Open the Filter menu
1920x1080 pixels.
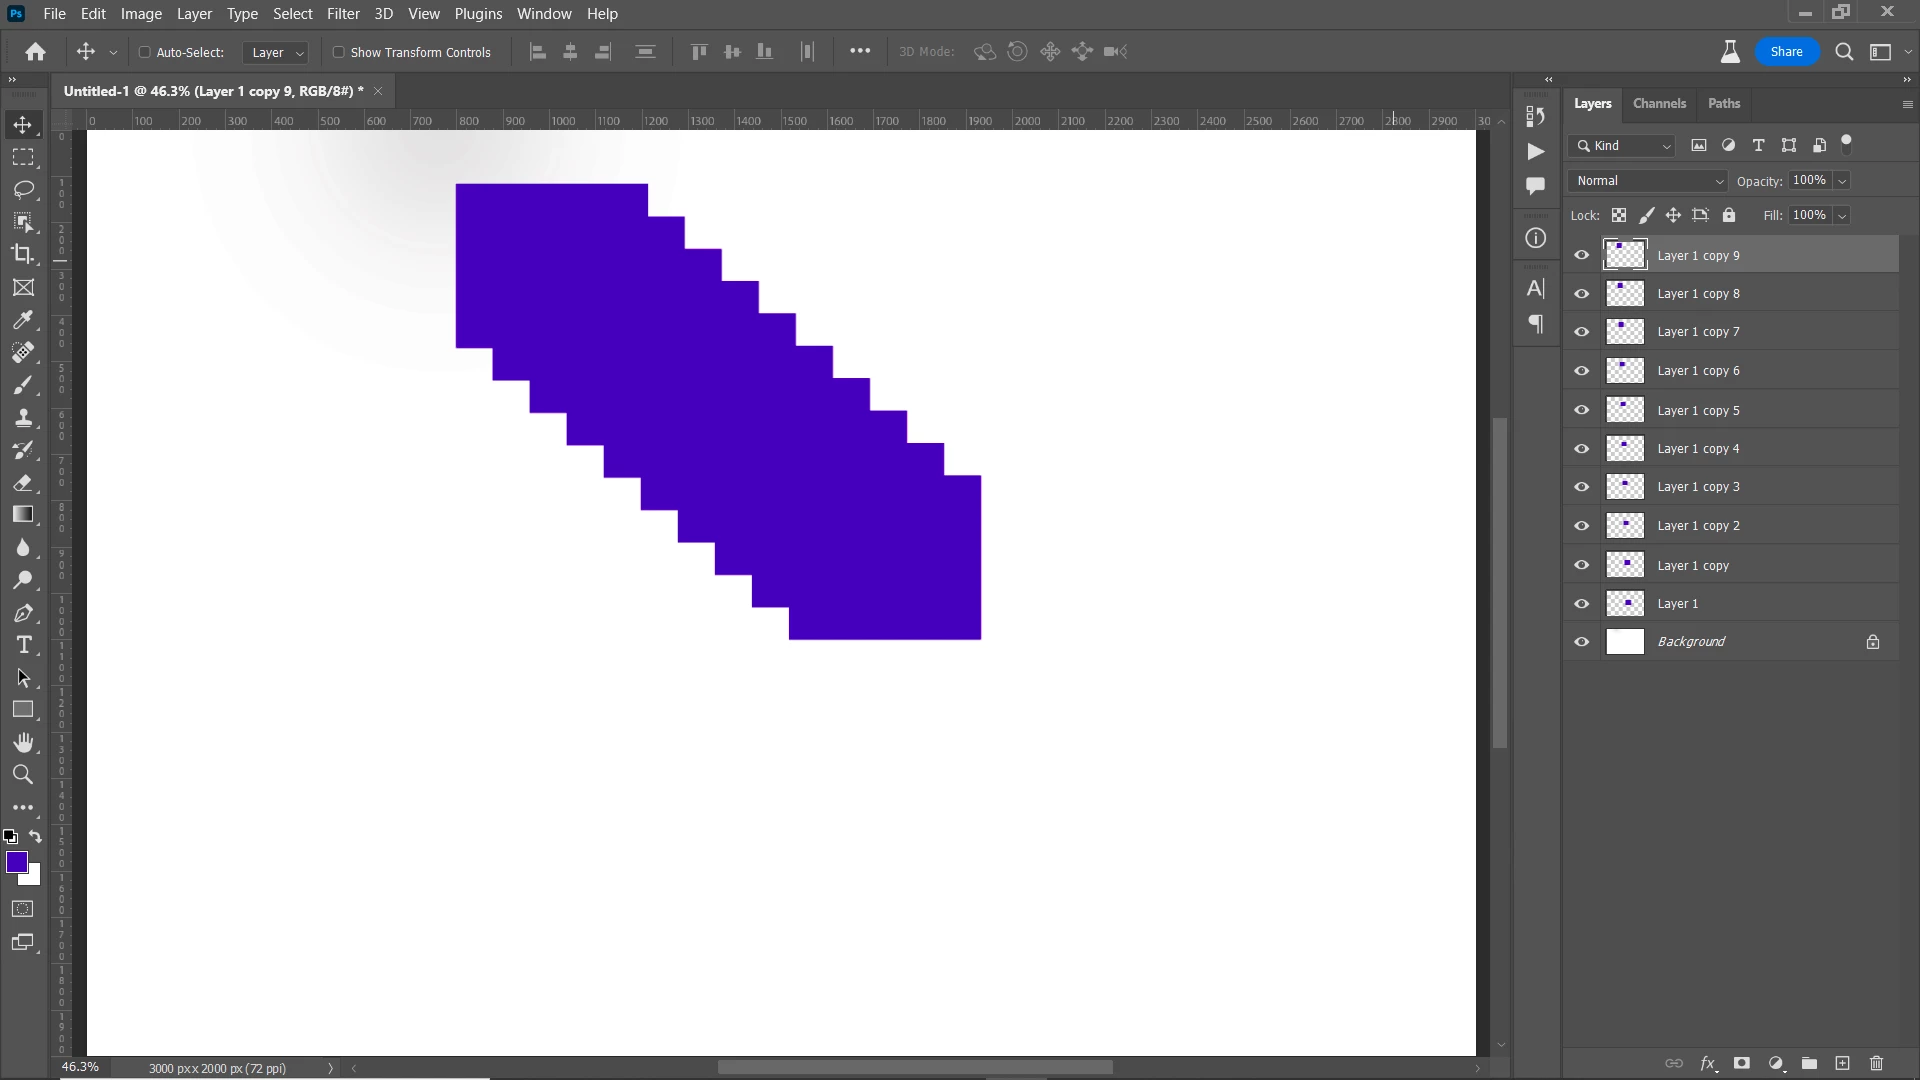[343, 14]
